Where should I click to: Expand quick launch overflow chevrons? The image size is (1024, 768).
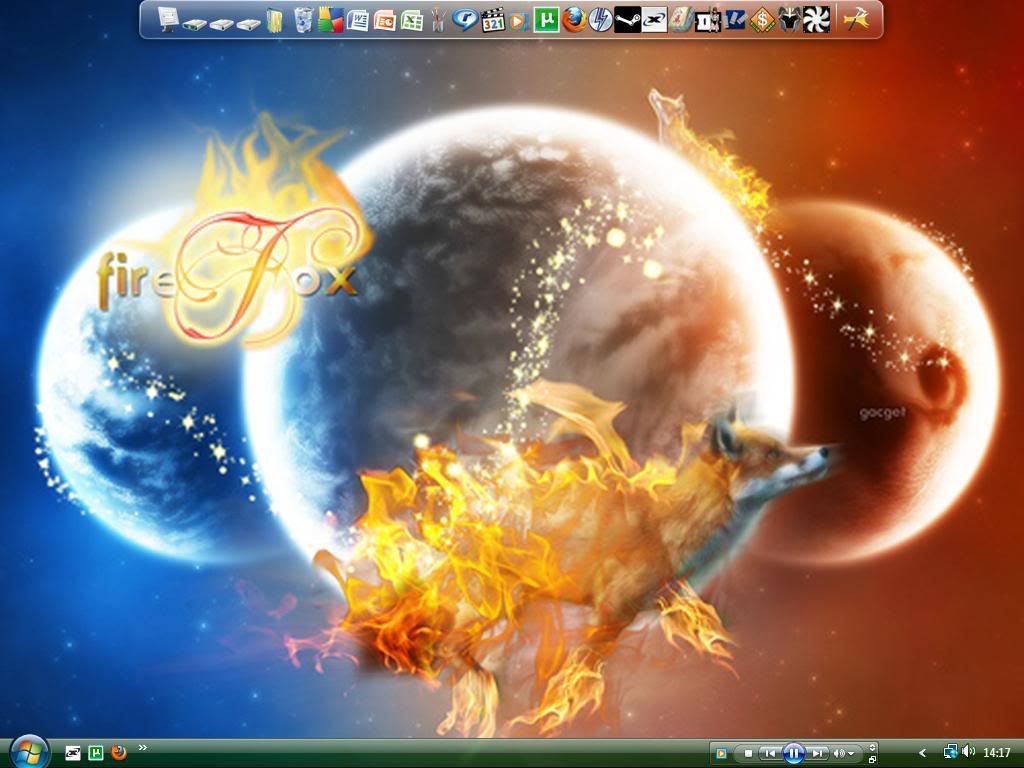pos(143,748)
